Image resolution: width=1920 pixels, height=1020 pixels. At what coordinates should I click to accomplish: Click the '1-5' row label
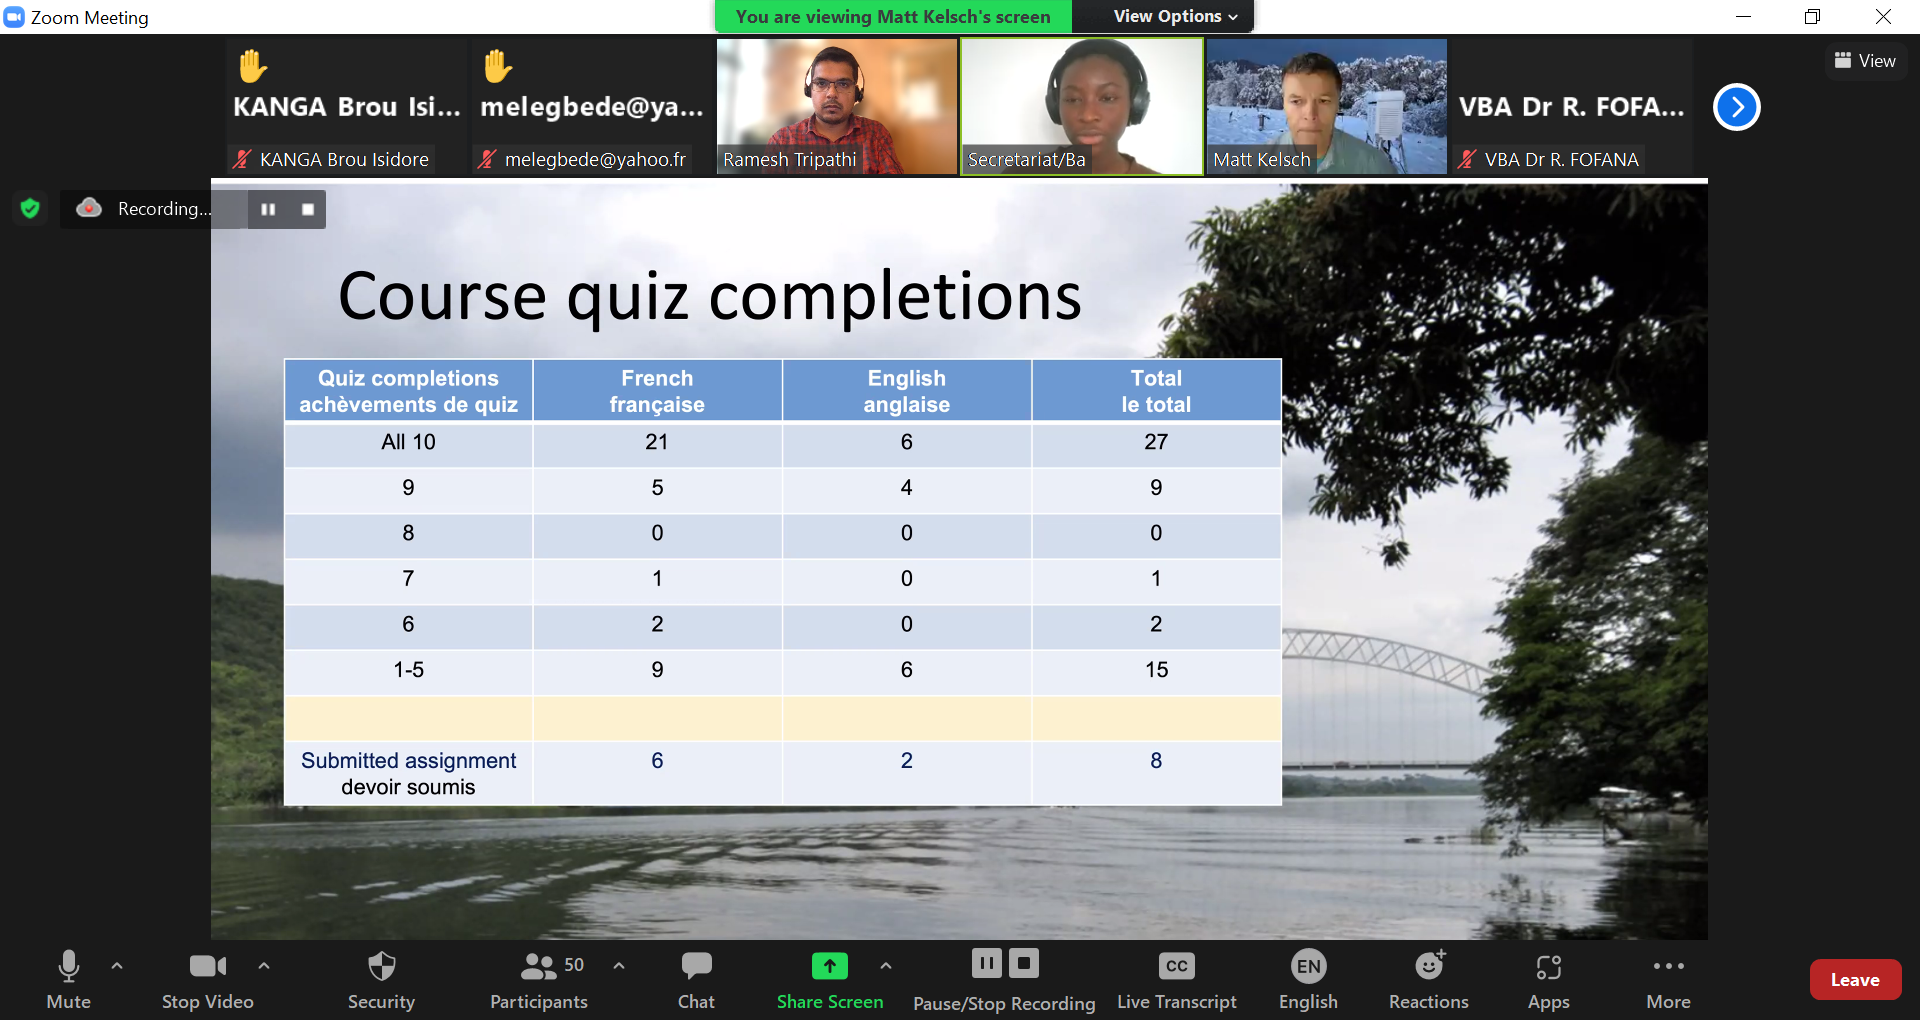coord(408,670)
